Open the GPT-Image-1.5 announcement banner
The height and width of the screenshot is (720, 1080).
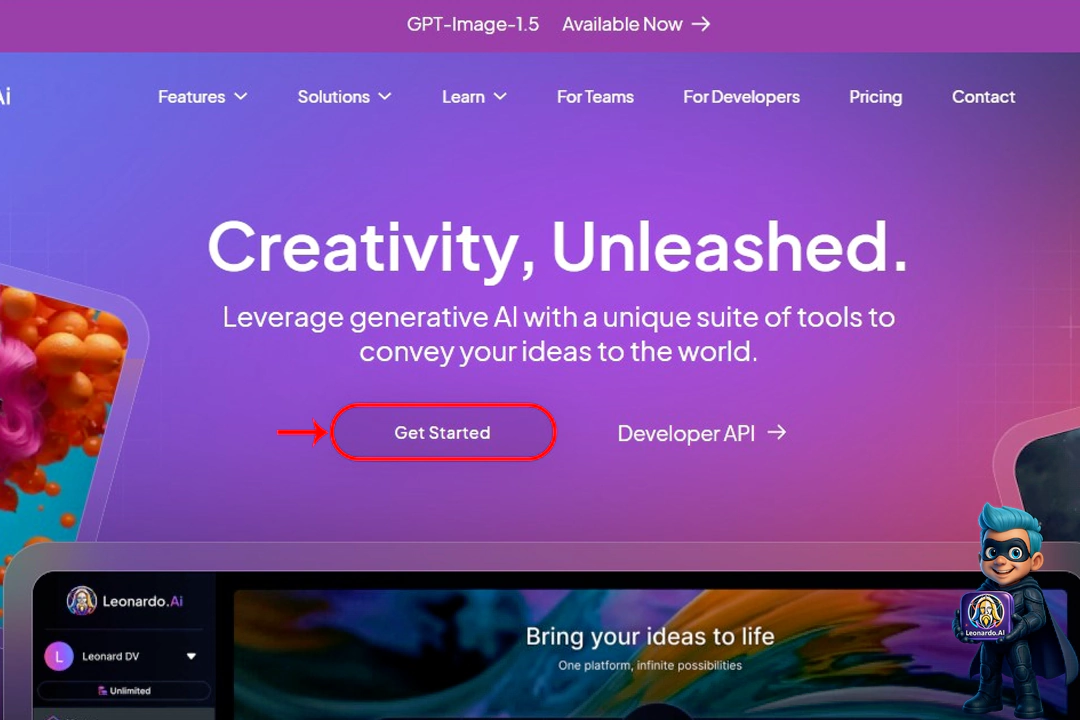558,25
